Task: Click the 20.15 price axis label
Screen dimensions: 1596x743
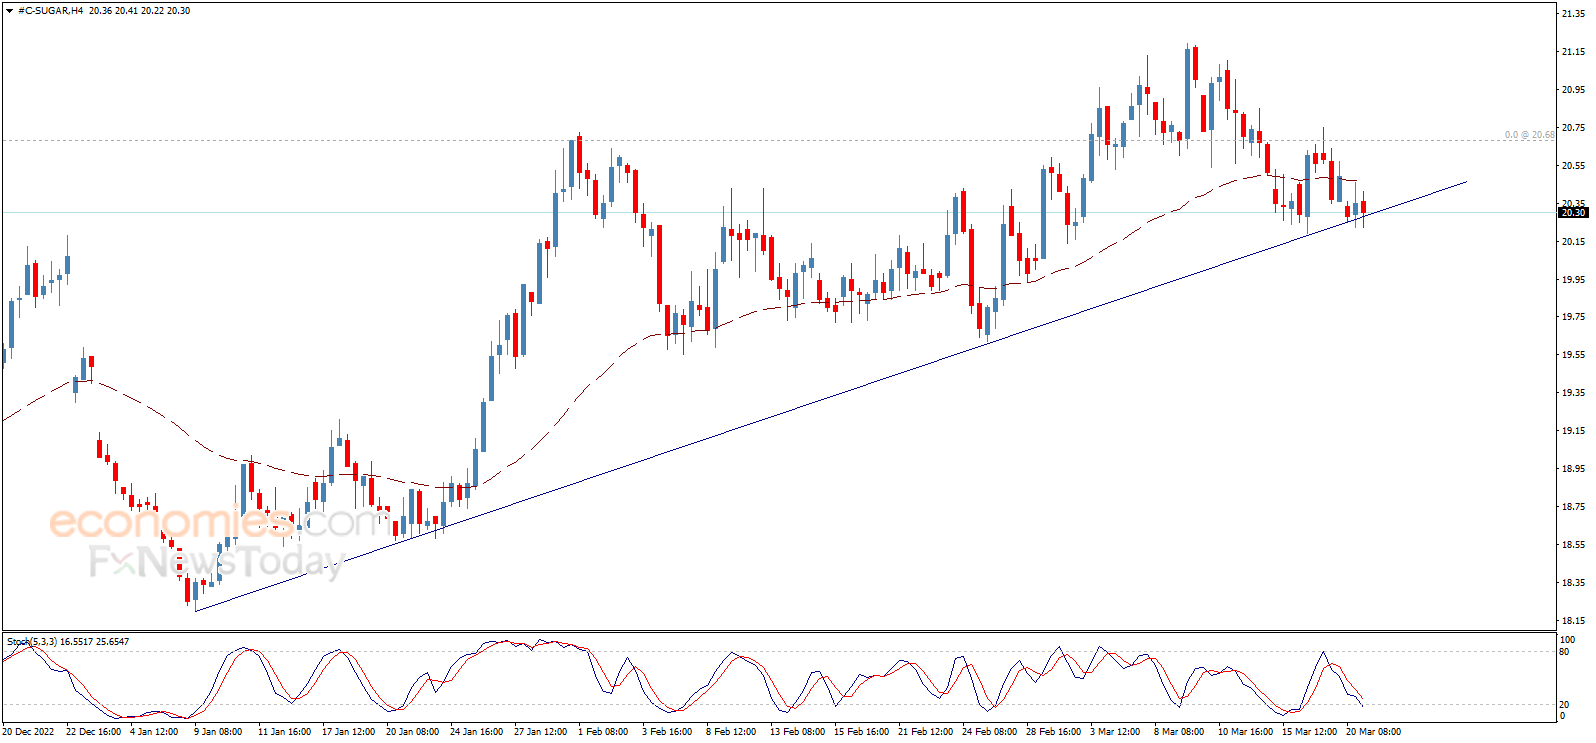Action: pyautogui.click(x=1573, y=241)
